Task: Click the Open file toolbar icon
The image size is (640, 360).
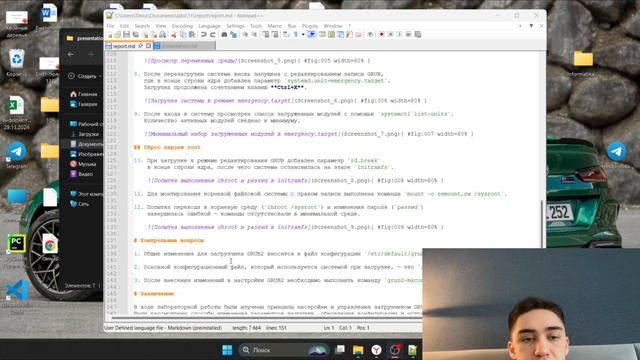Action: (x=117, y=35)
